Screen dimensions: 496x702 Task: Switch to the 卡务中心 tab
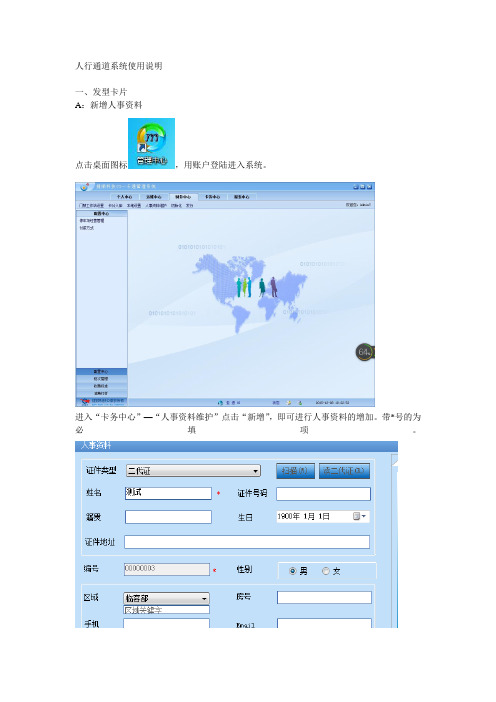[212, 197]
